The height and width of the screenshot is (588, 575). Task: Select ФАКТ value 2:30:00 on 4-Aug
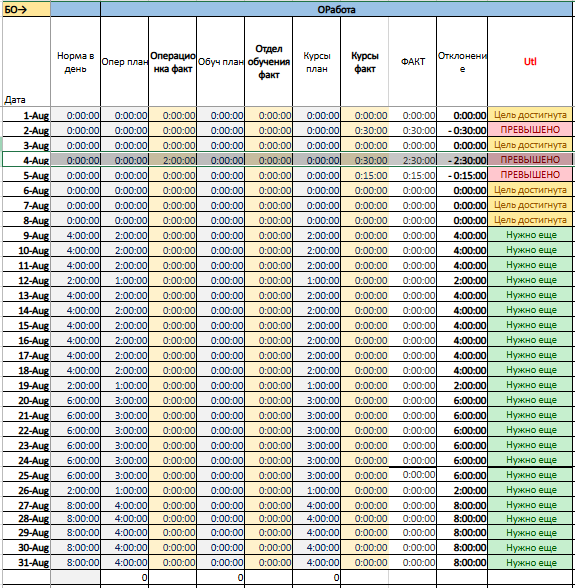pyautogui.click(x=413, y=160)
